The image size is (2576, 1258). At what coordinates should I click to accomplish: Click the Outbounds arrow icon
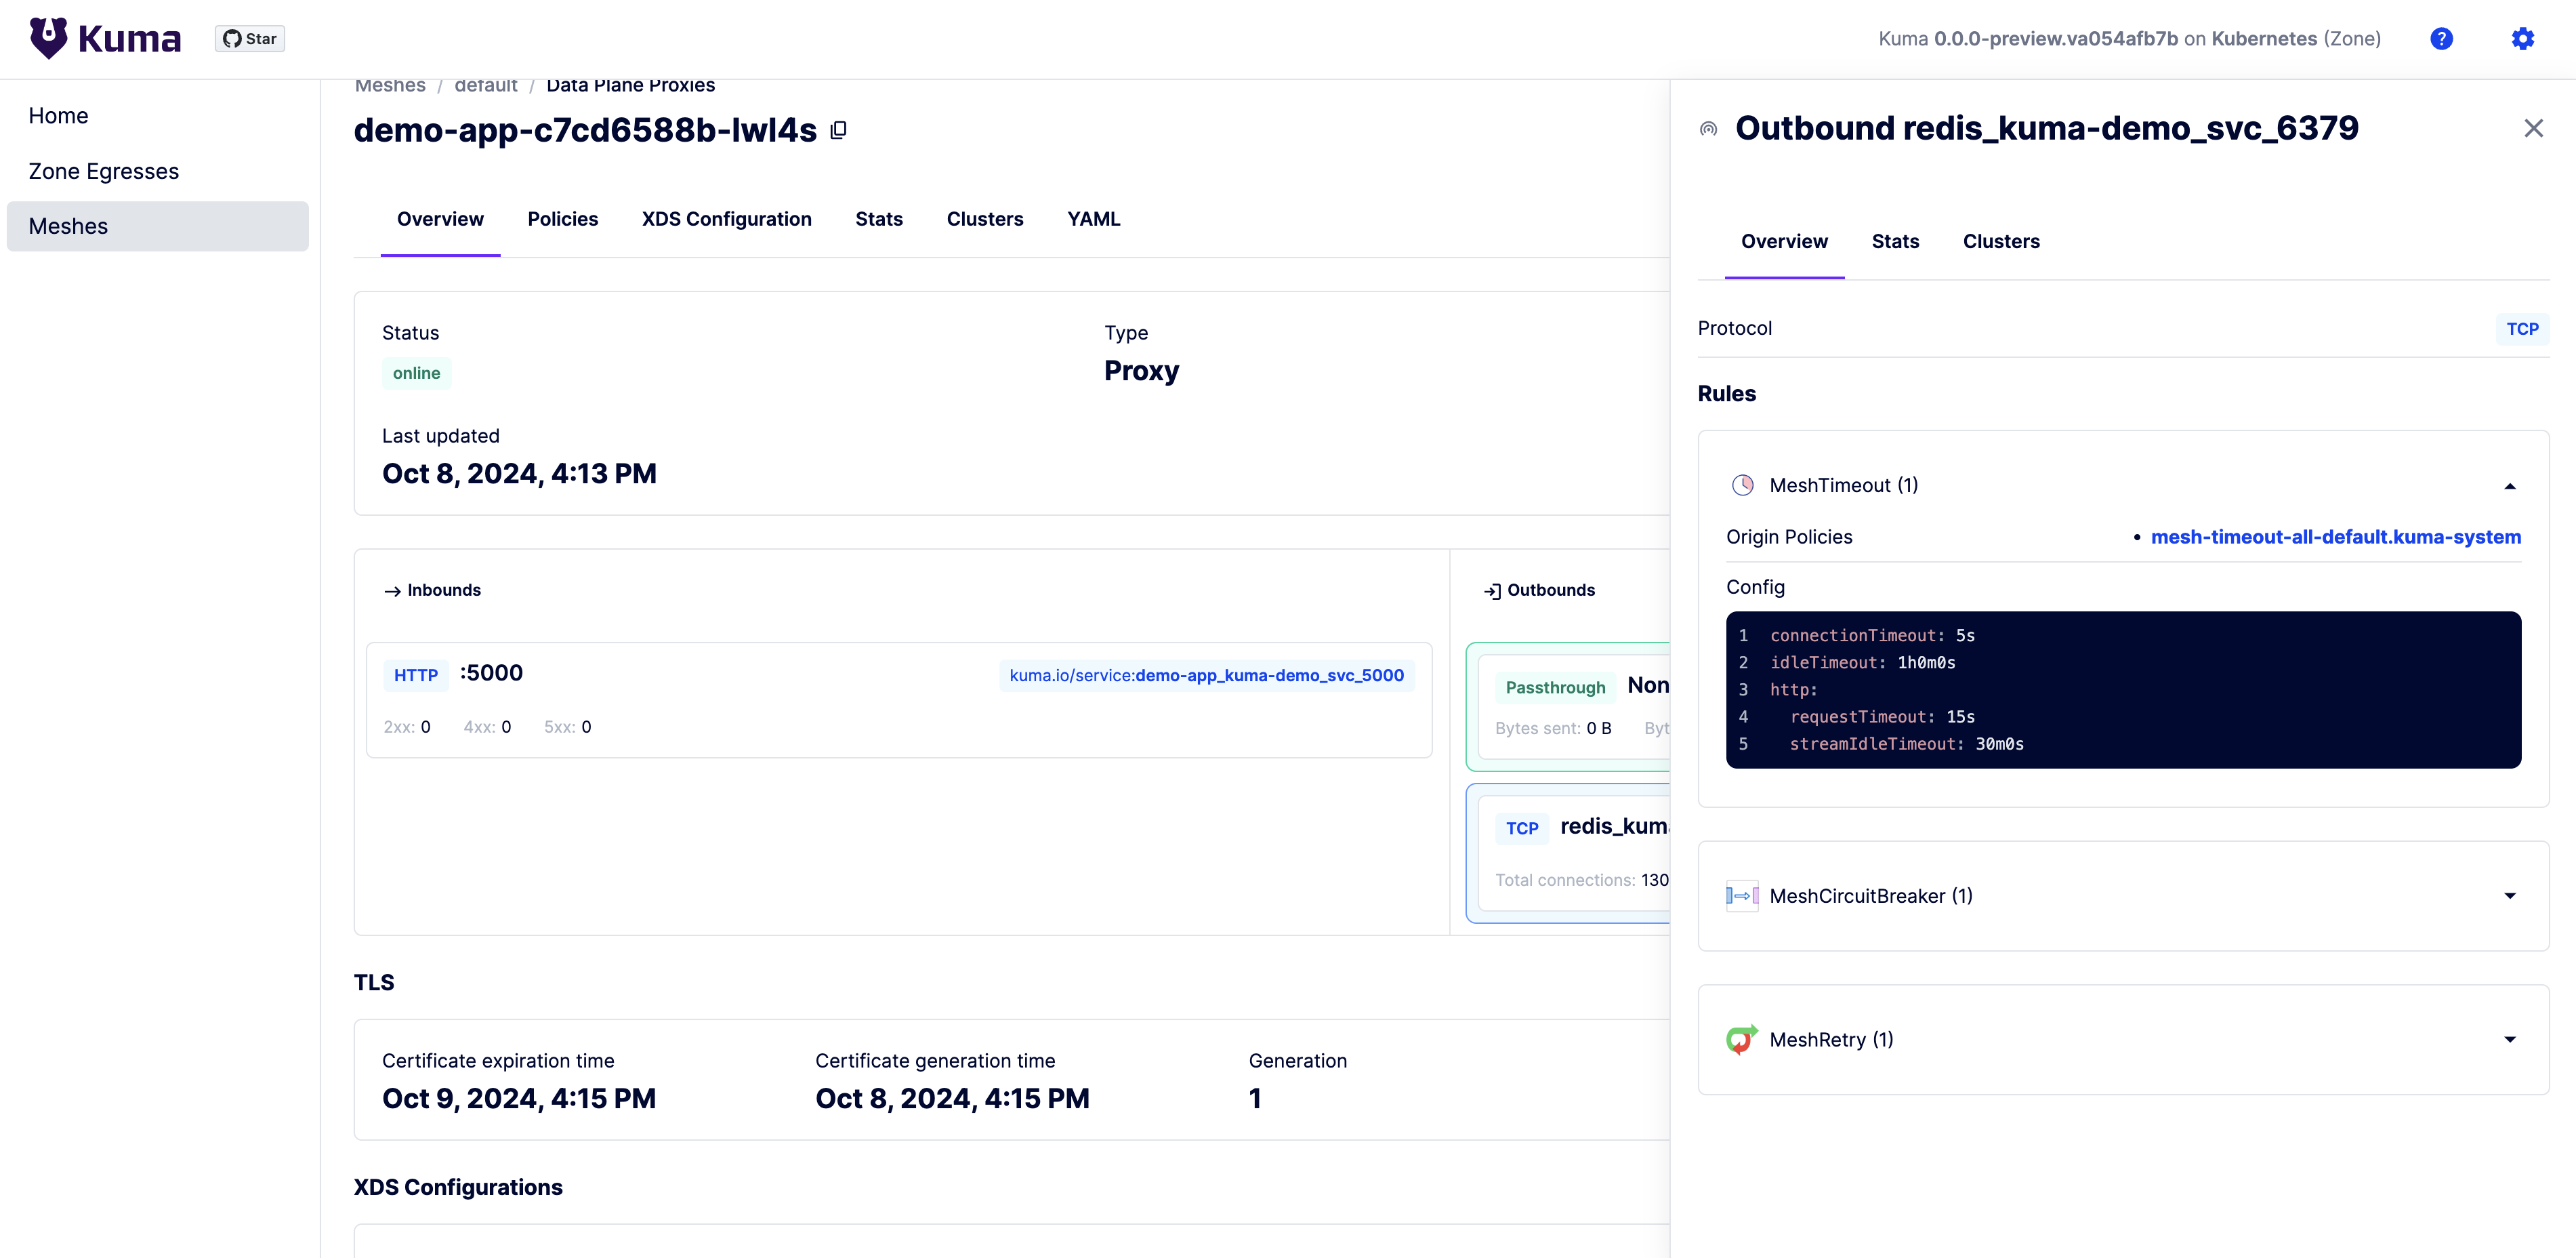coord(1492,590)
